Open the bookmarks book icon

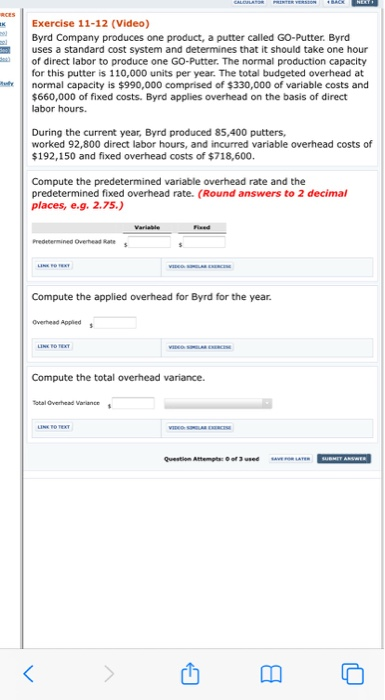272,674
